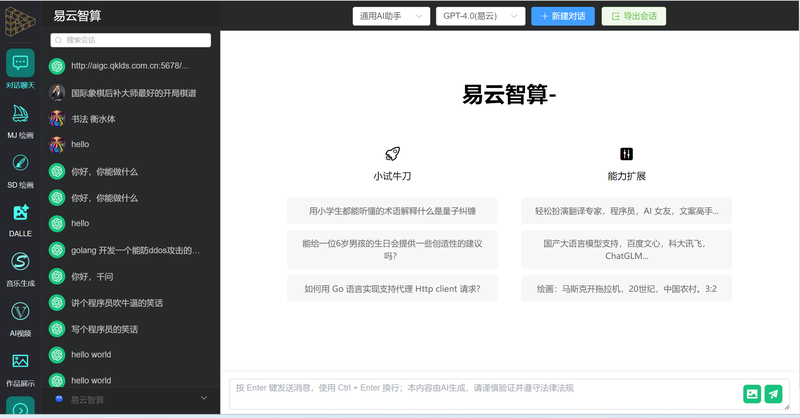The image size is (800, 418).
Task: Open the AI视频 video tool icon
Action: [20, 312]
